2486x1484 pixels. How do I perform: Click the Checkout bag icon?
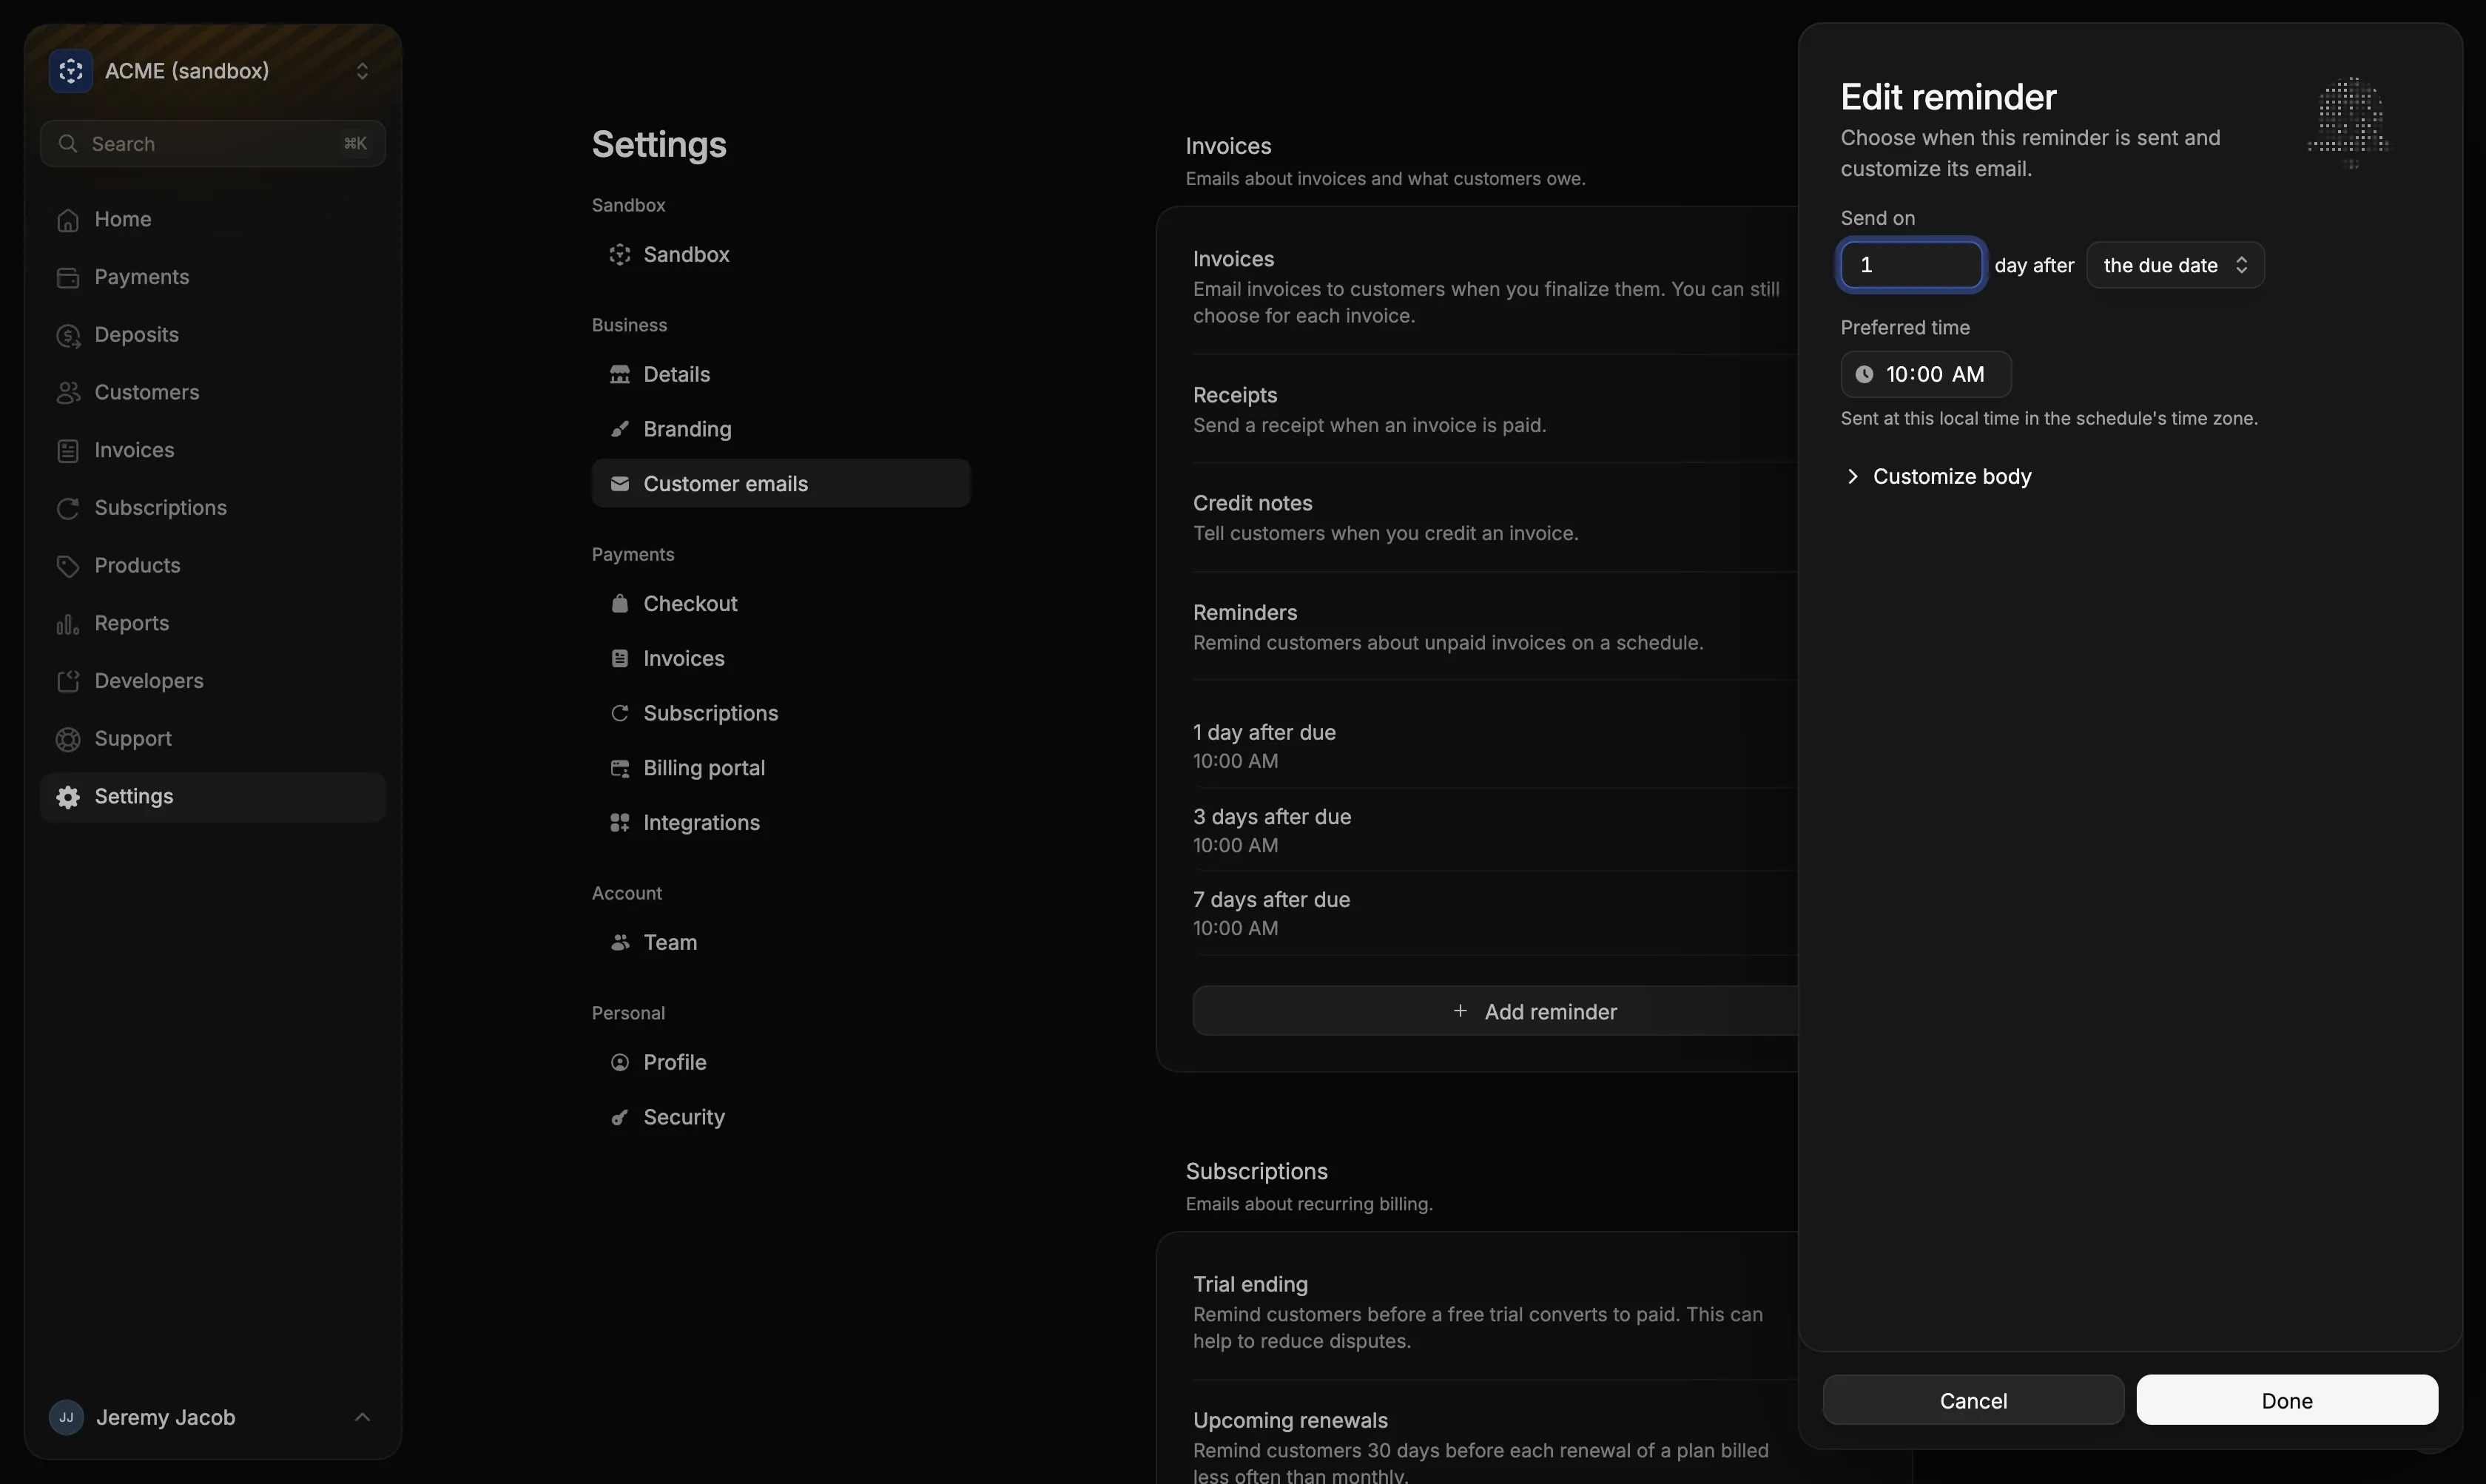pyautogui.click(x=619, y=604)
